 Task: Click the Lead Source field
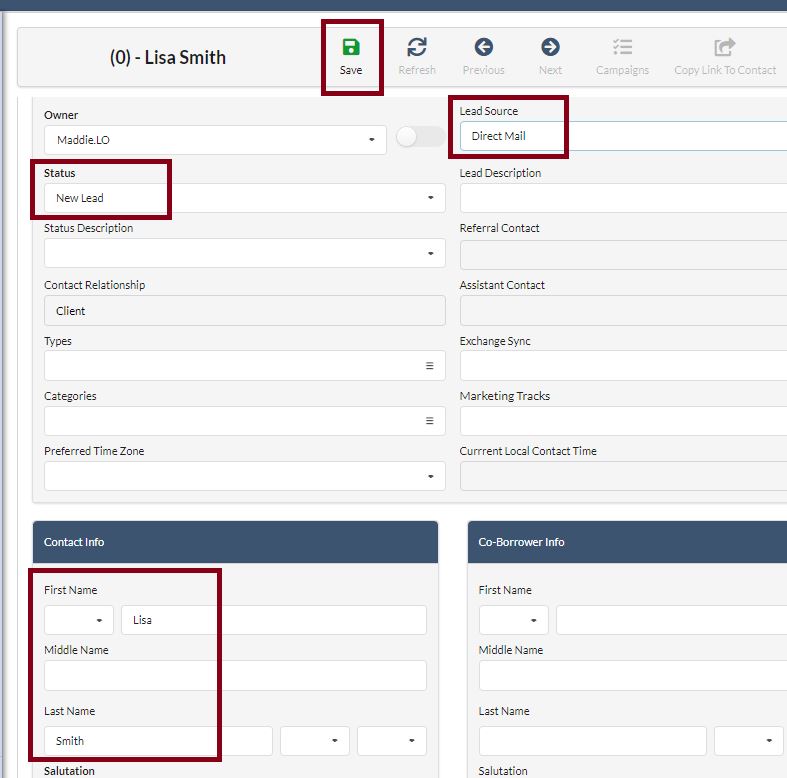click(x=620, y=136)
